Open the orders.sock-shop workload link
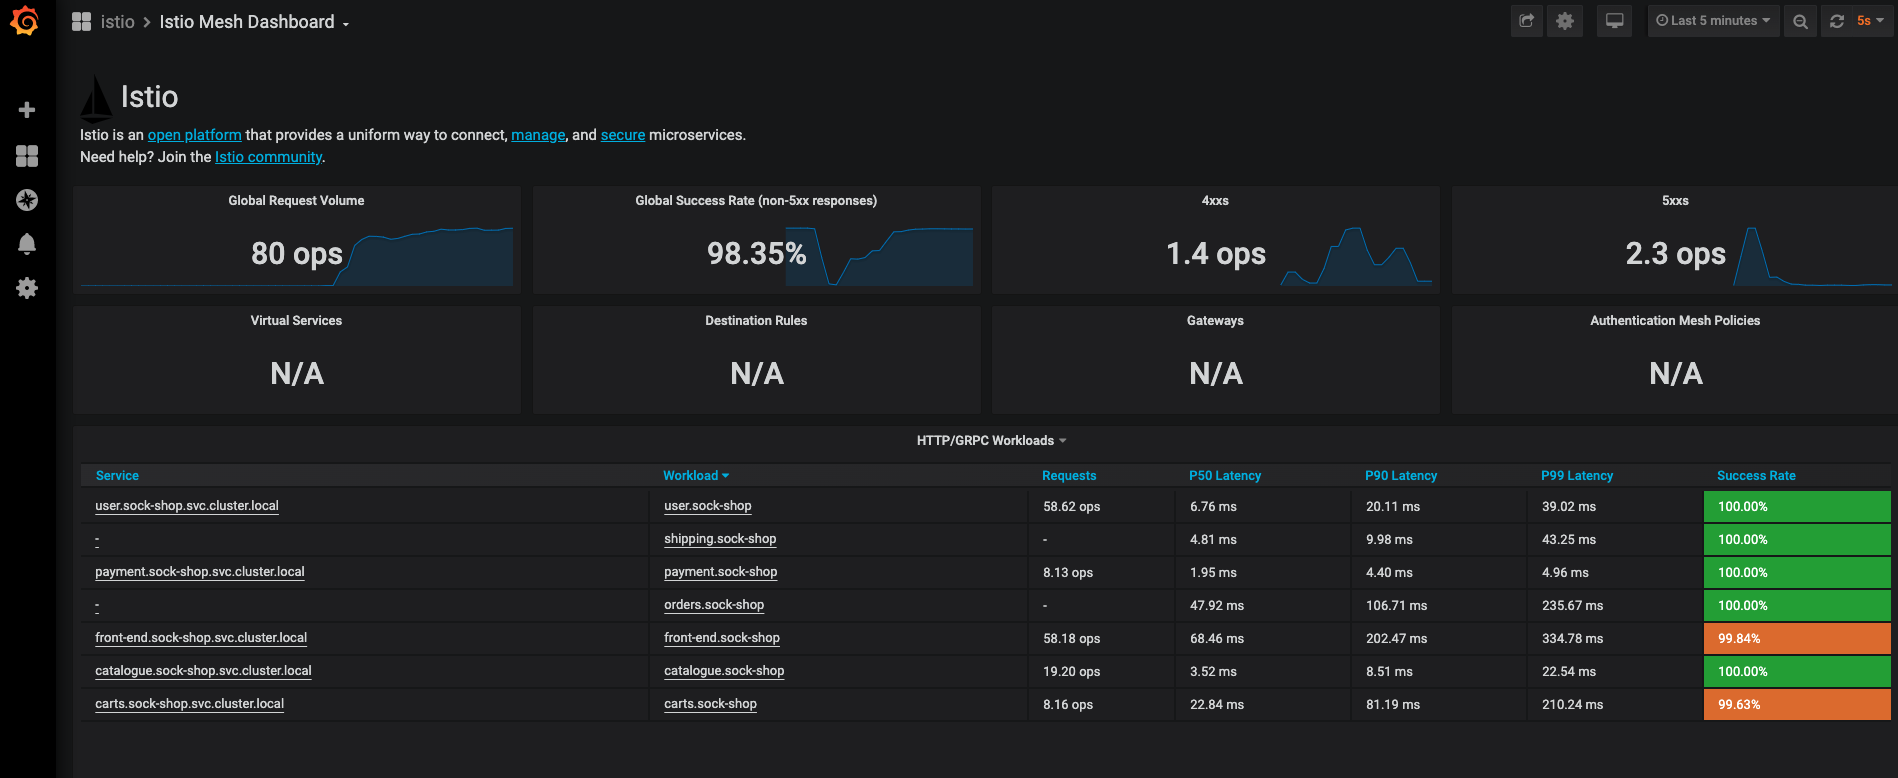The image size is (1898, 778). click(x=714, y=605)
